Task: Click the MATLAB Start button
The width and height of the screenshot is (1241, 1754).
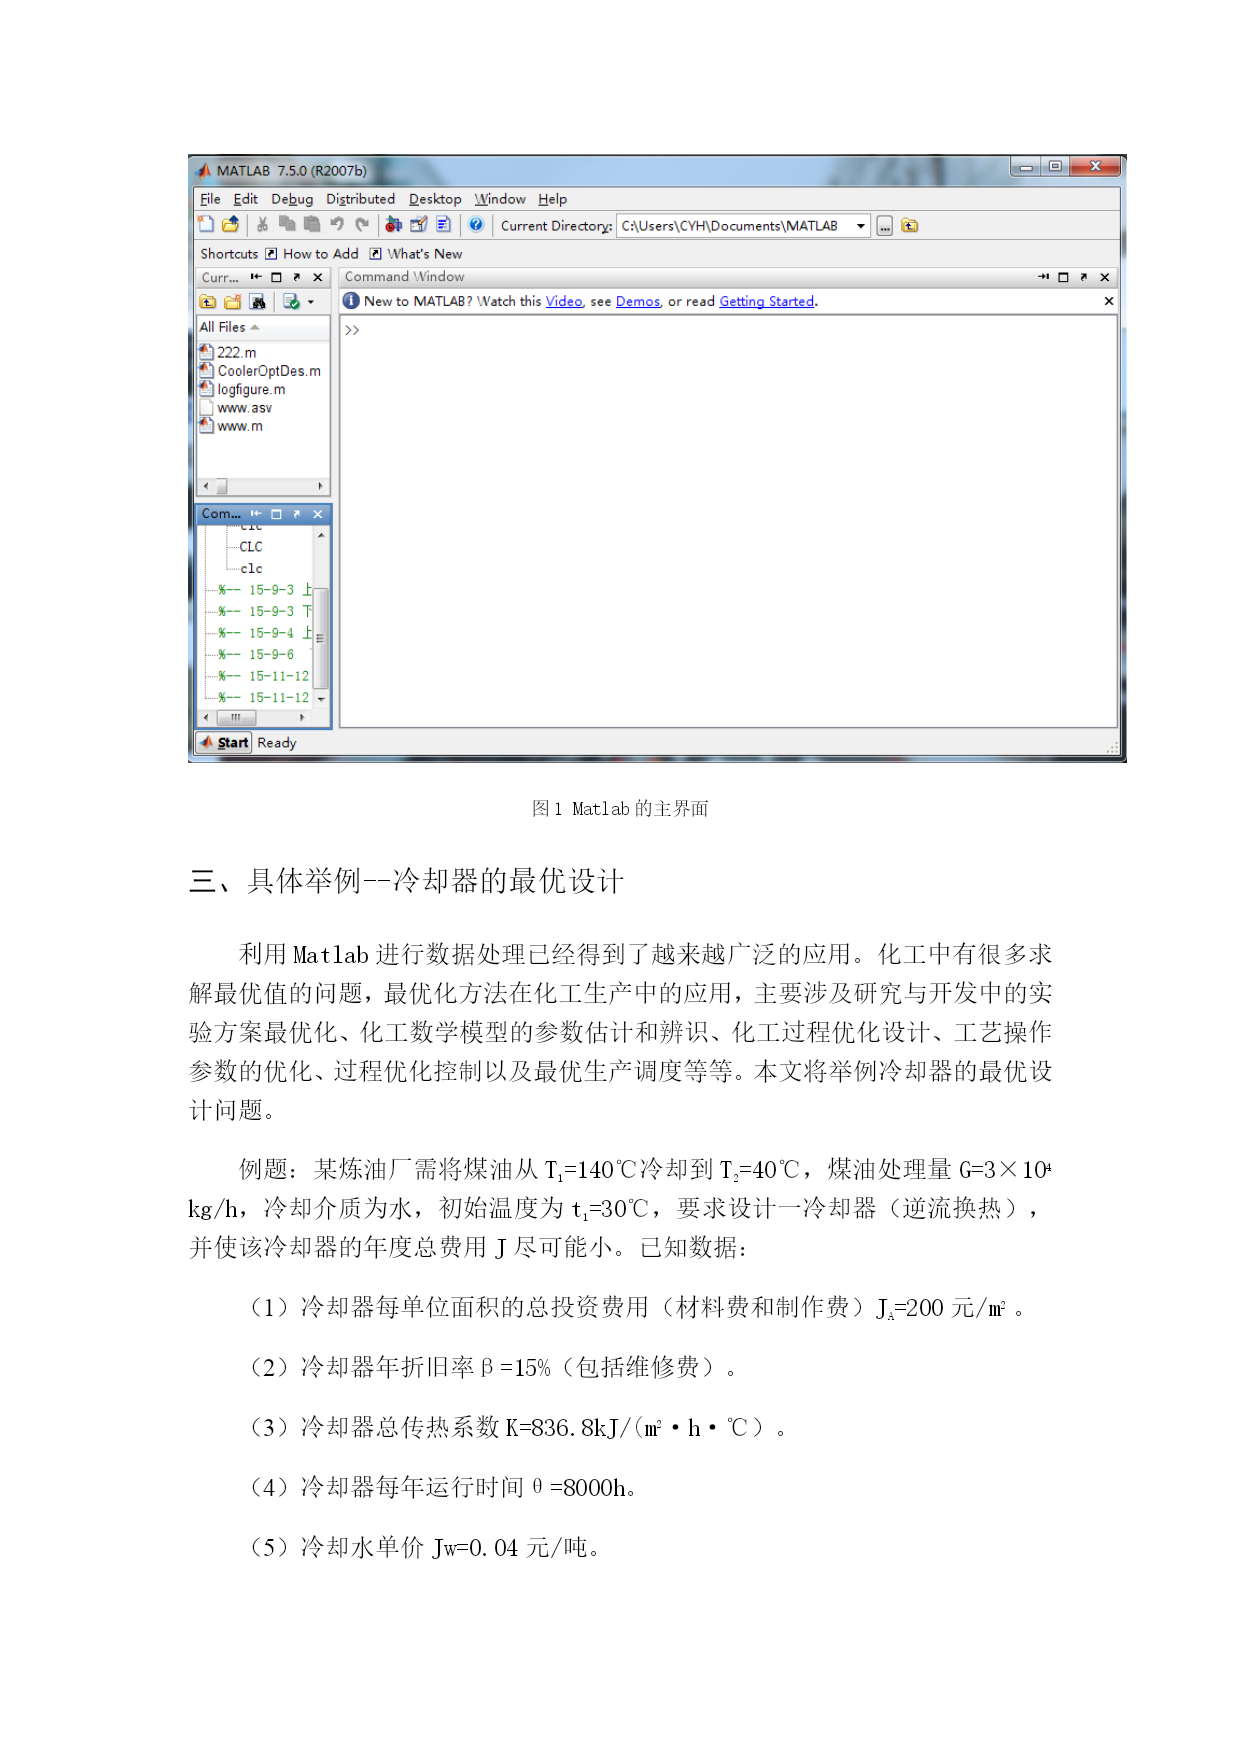Action: pyautogui.click(x=223, y=742)
